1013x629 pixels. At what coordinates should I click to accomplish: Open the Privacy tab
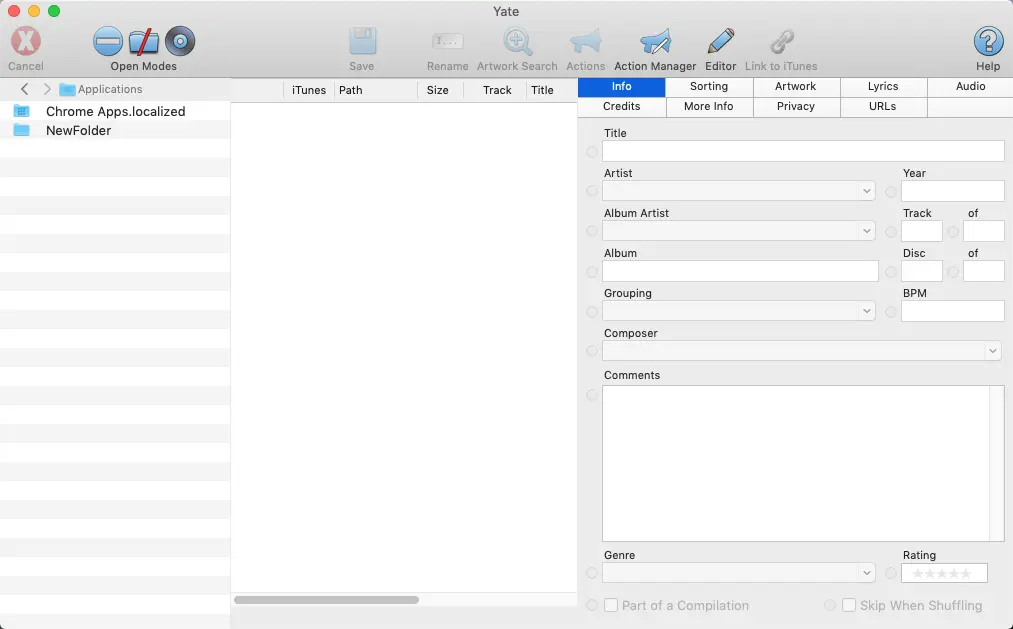coord(796,107)
